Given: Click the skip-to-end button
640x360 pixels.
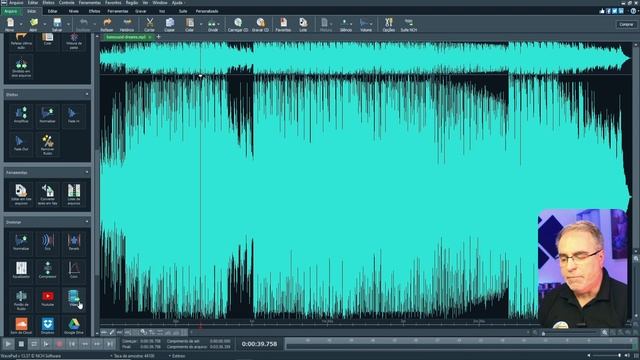Looking at the screenshot, I should click(110, 344).
